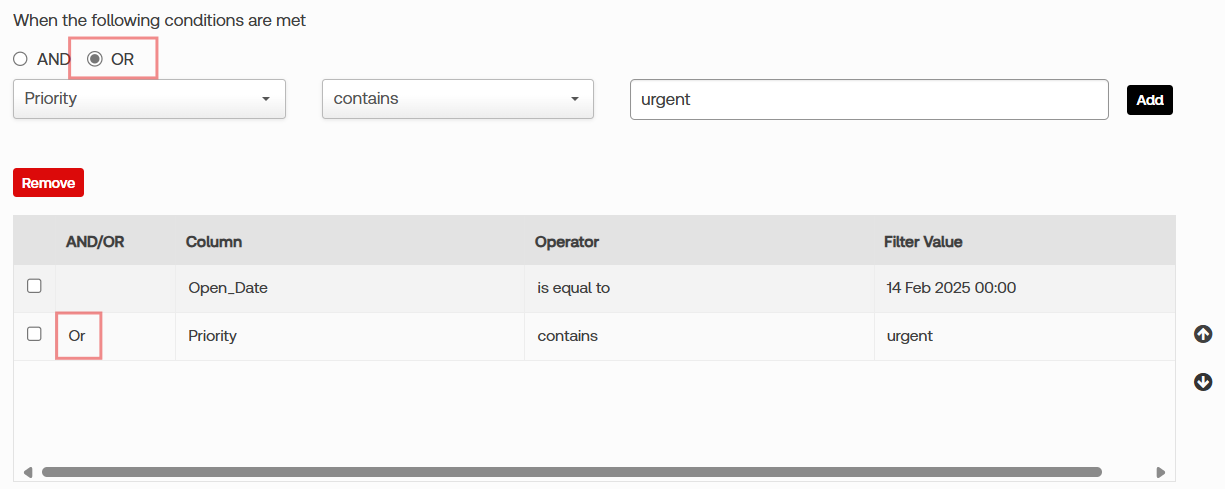Click the Operator table header

tap(567, 242)
